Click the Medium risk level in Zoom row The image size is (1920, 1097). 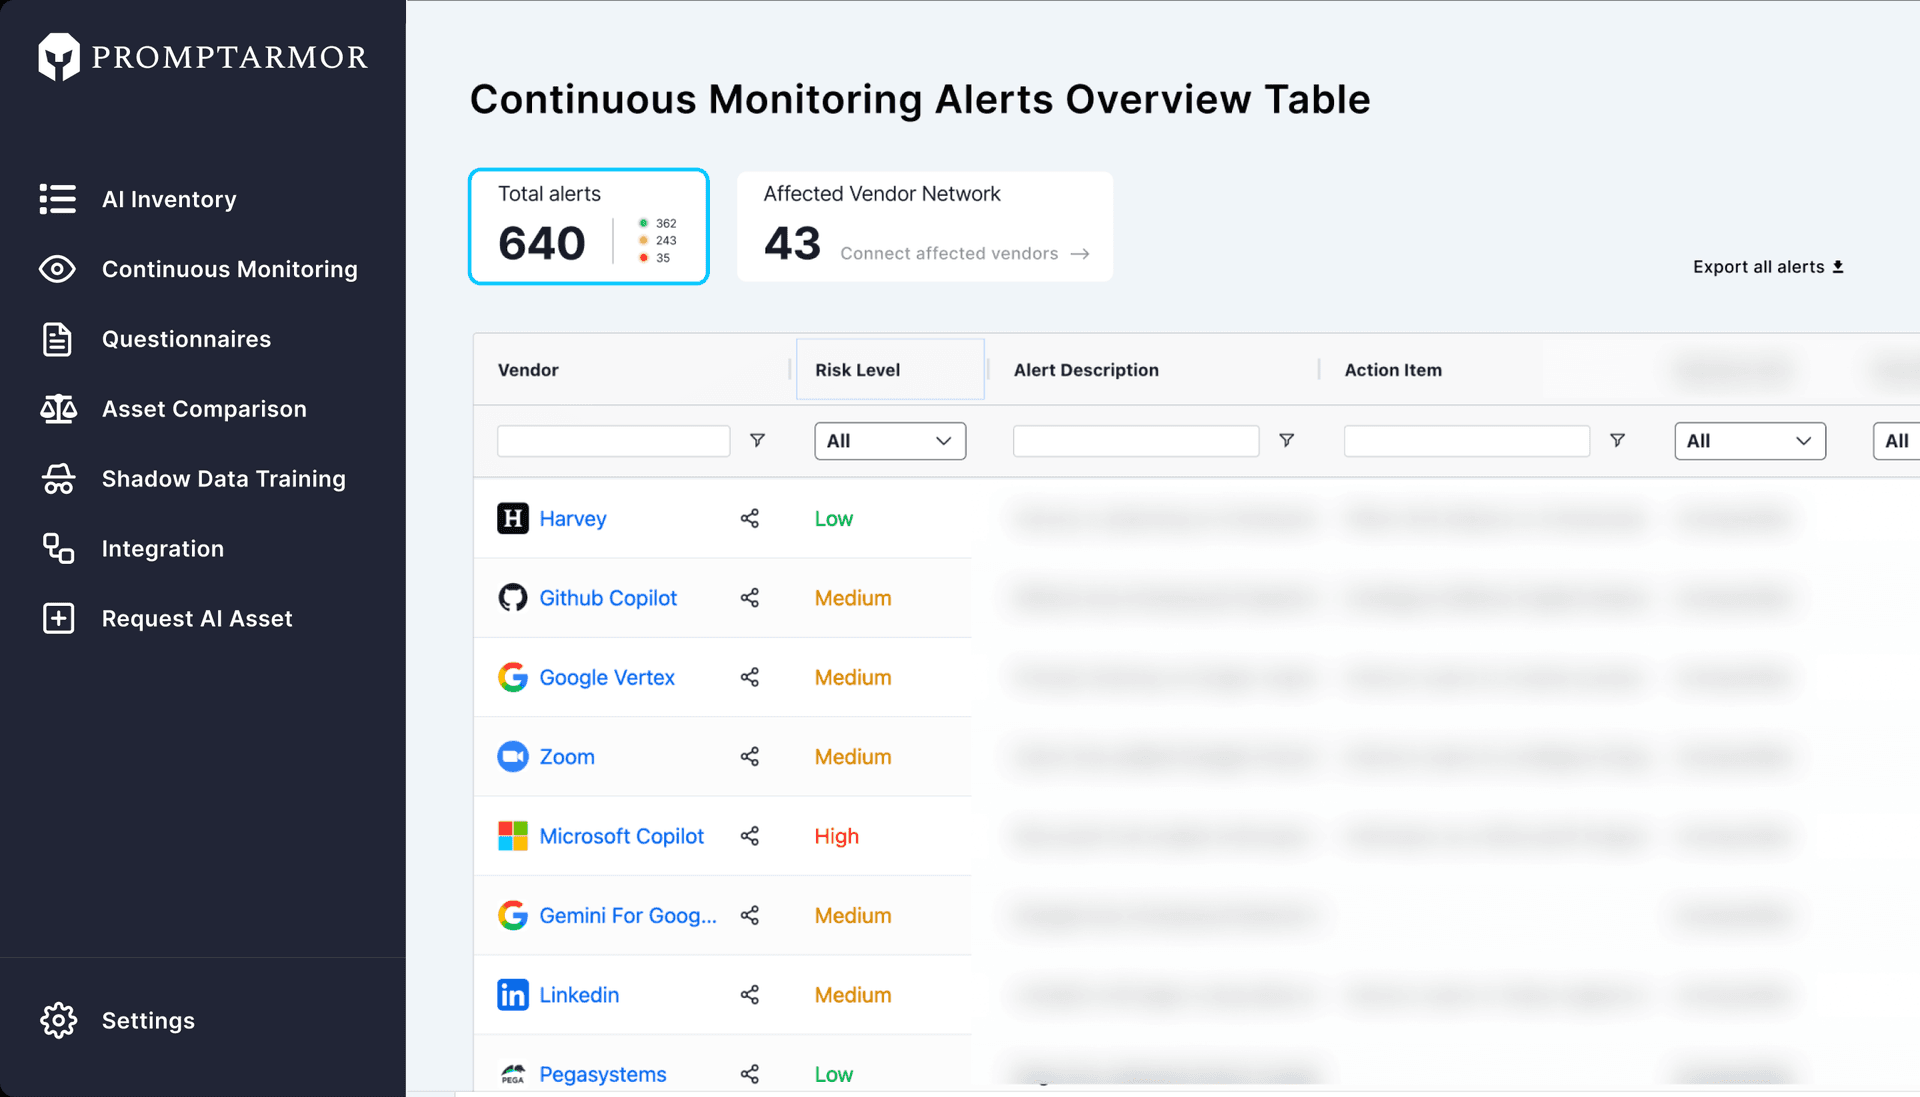pyautogui.click(x=853, y=756)
